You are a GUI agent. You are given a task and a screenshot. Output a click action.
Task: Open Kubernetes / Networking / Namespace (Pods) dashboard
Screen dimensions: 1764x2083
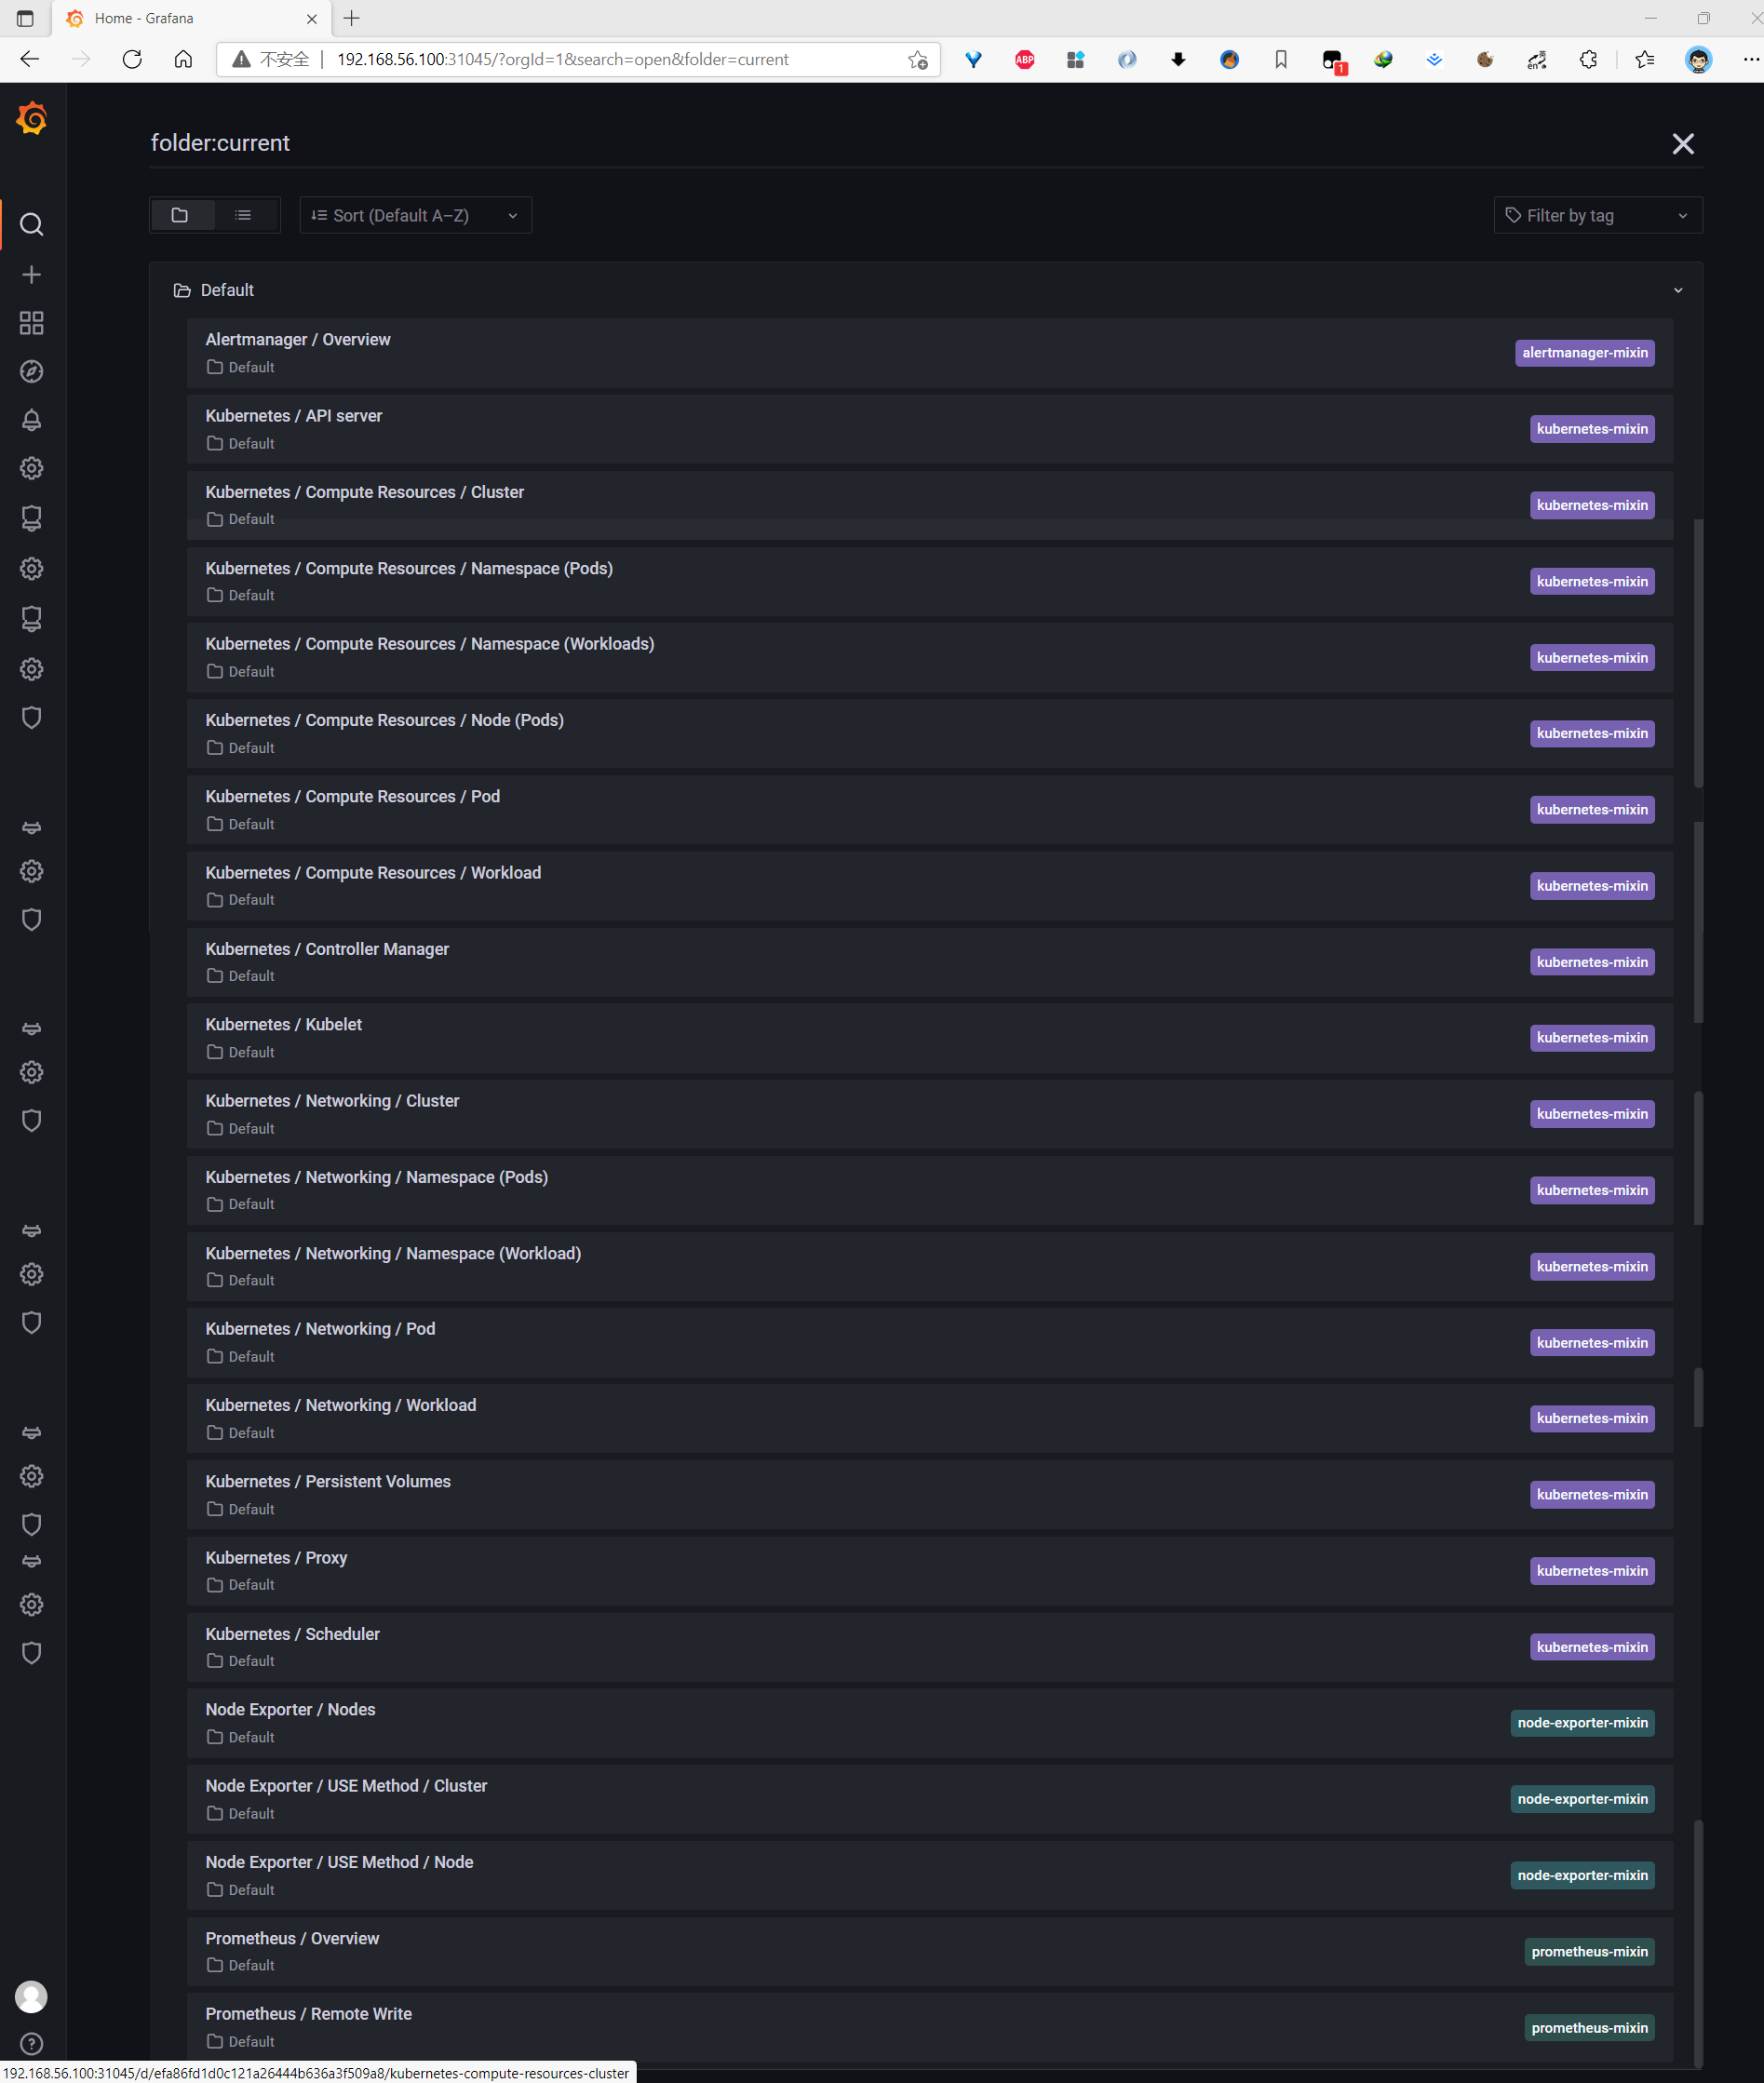pos(929,1190)
